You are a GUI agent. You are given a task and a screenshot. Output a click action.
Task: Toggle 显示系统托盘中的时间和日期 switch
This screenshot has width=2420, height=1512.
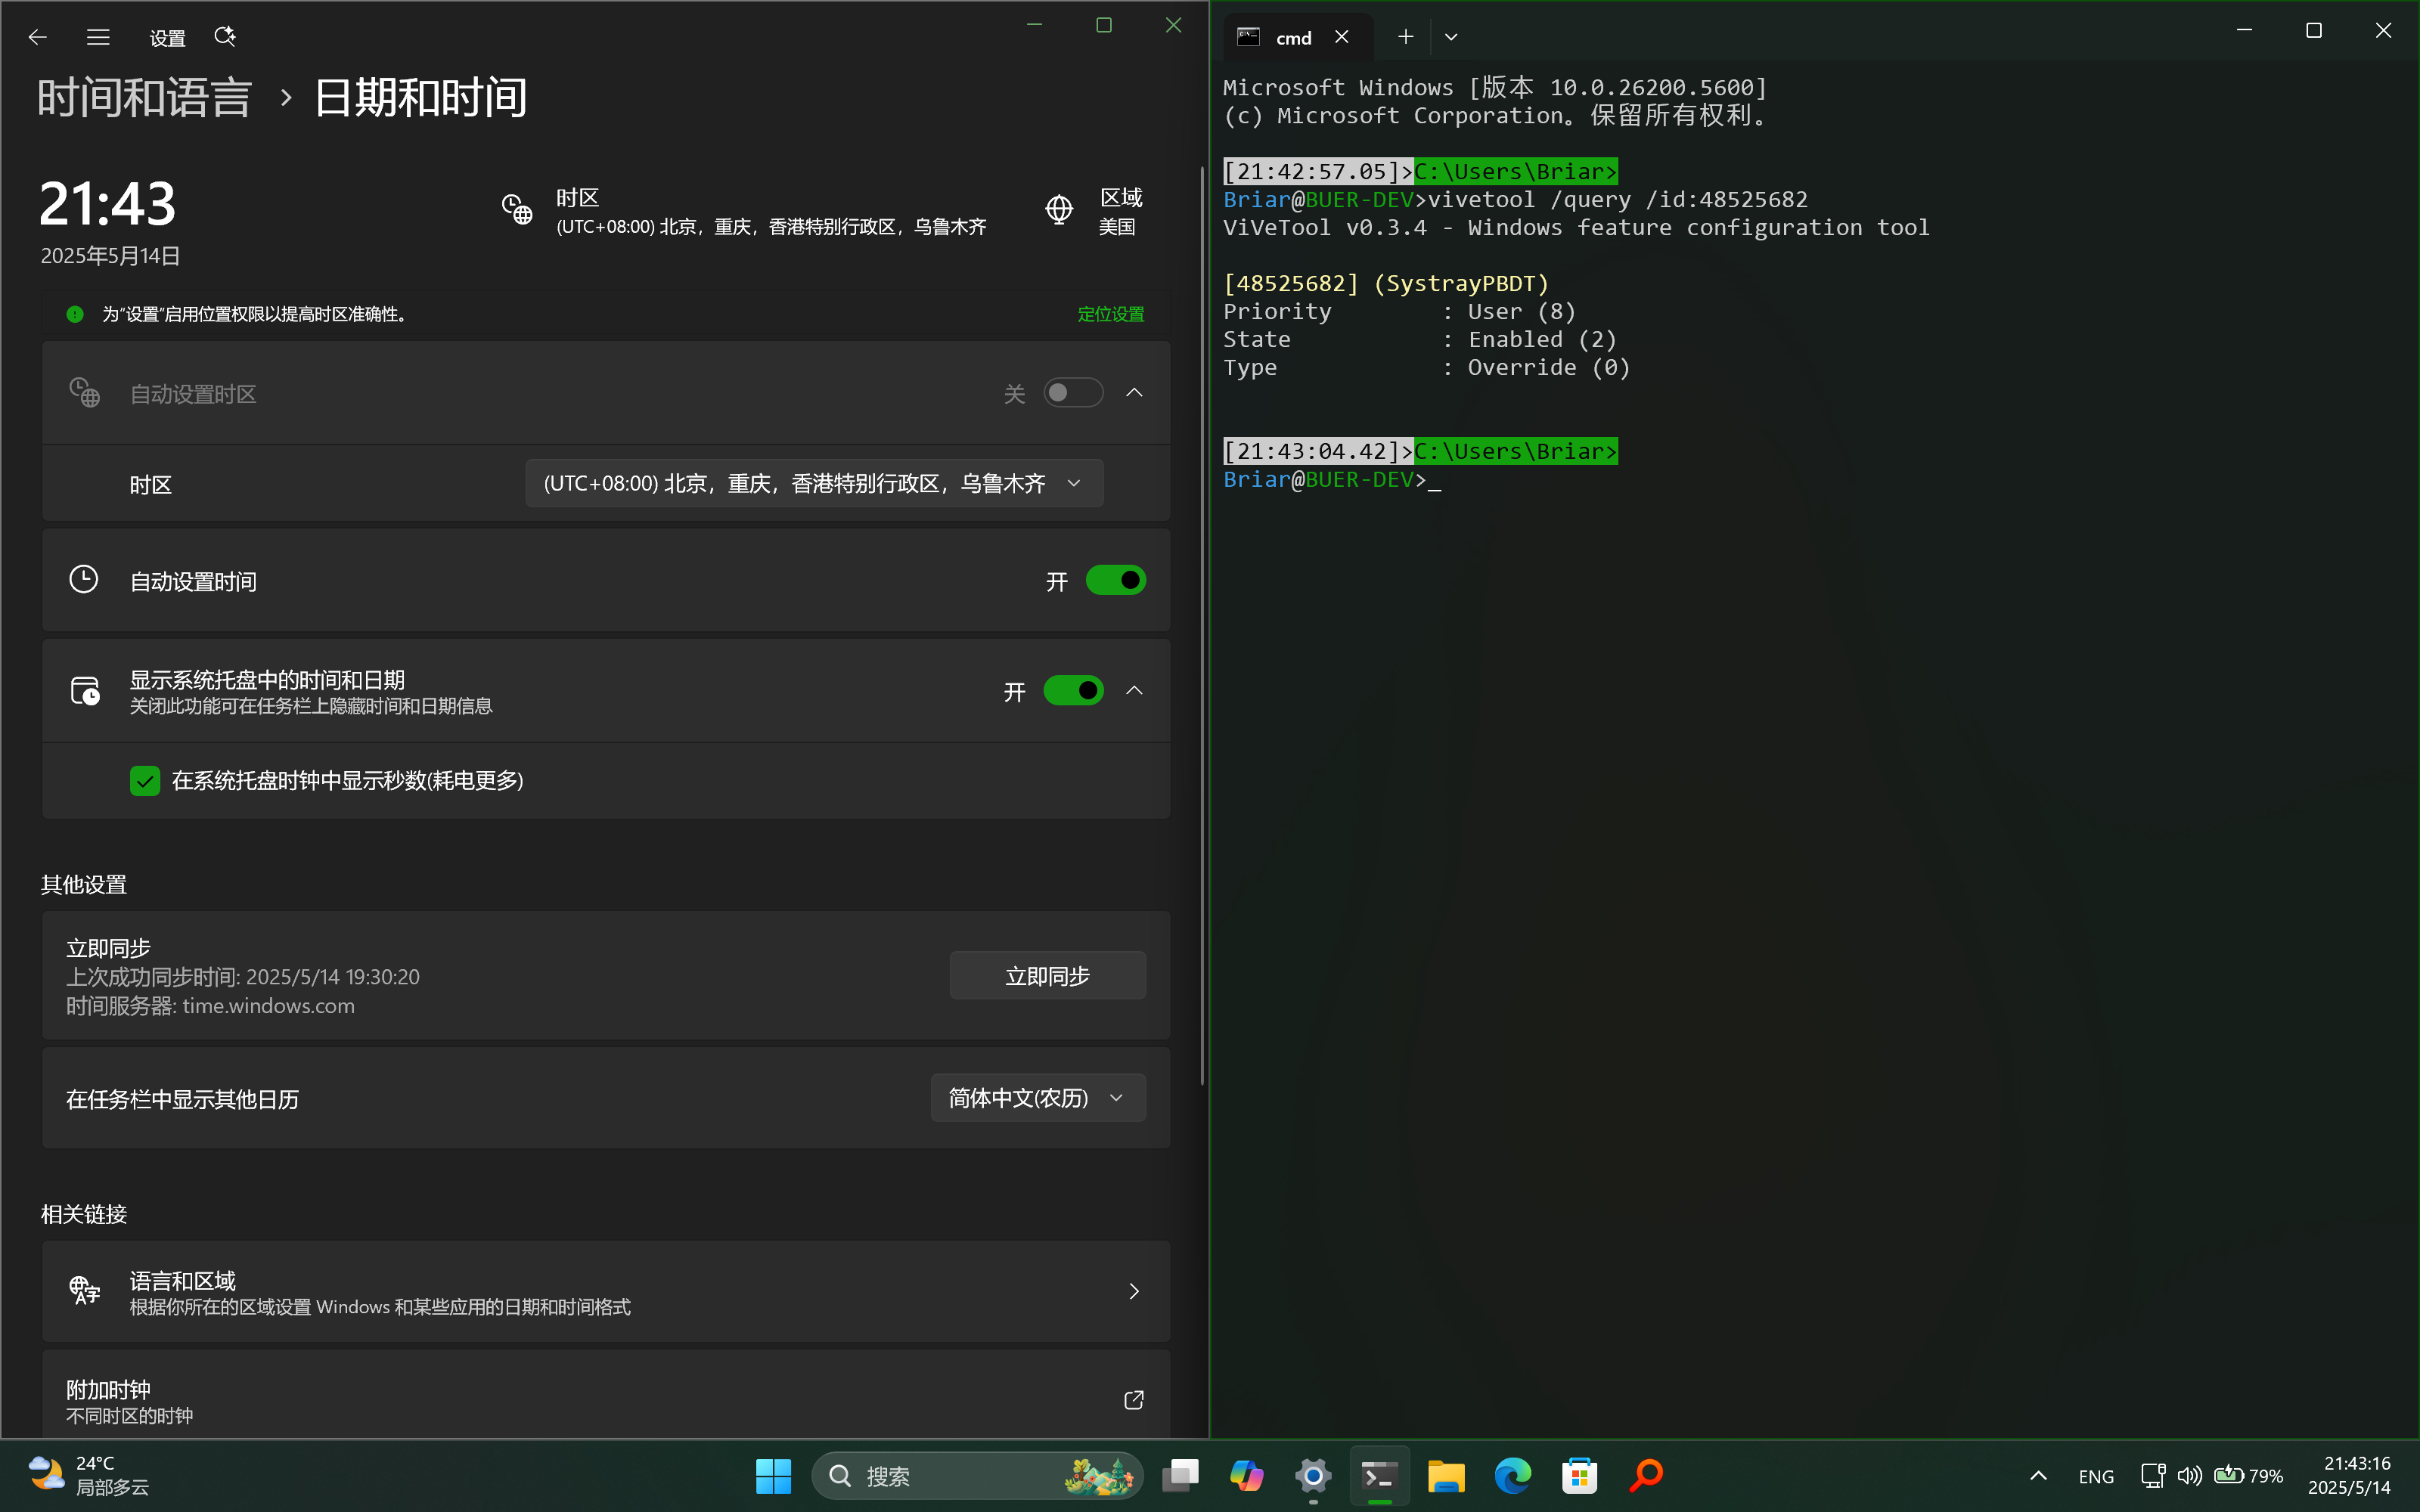pos(1073,691)
